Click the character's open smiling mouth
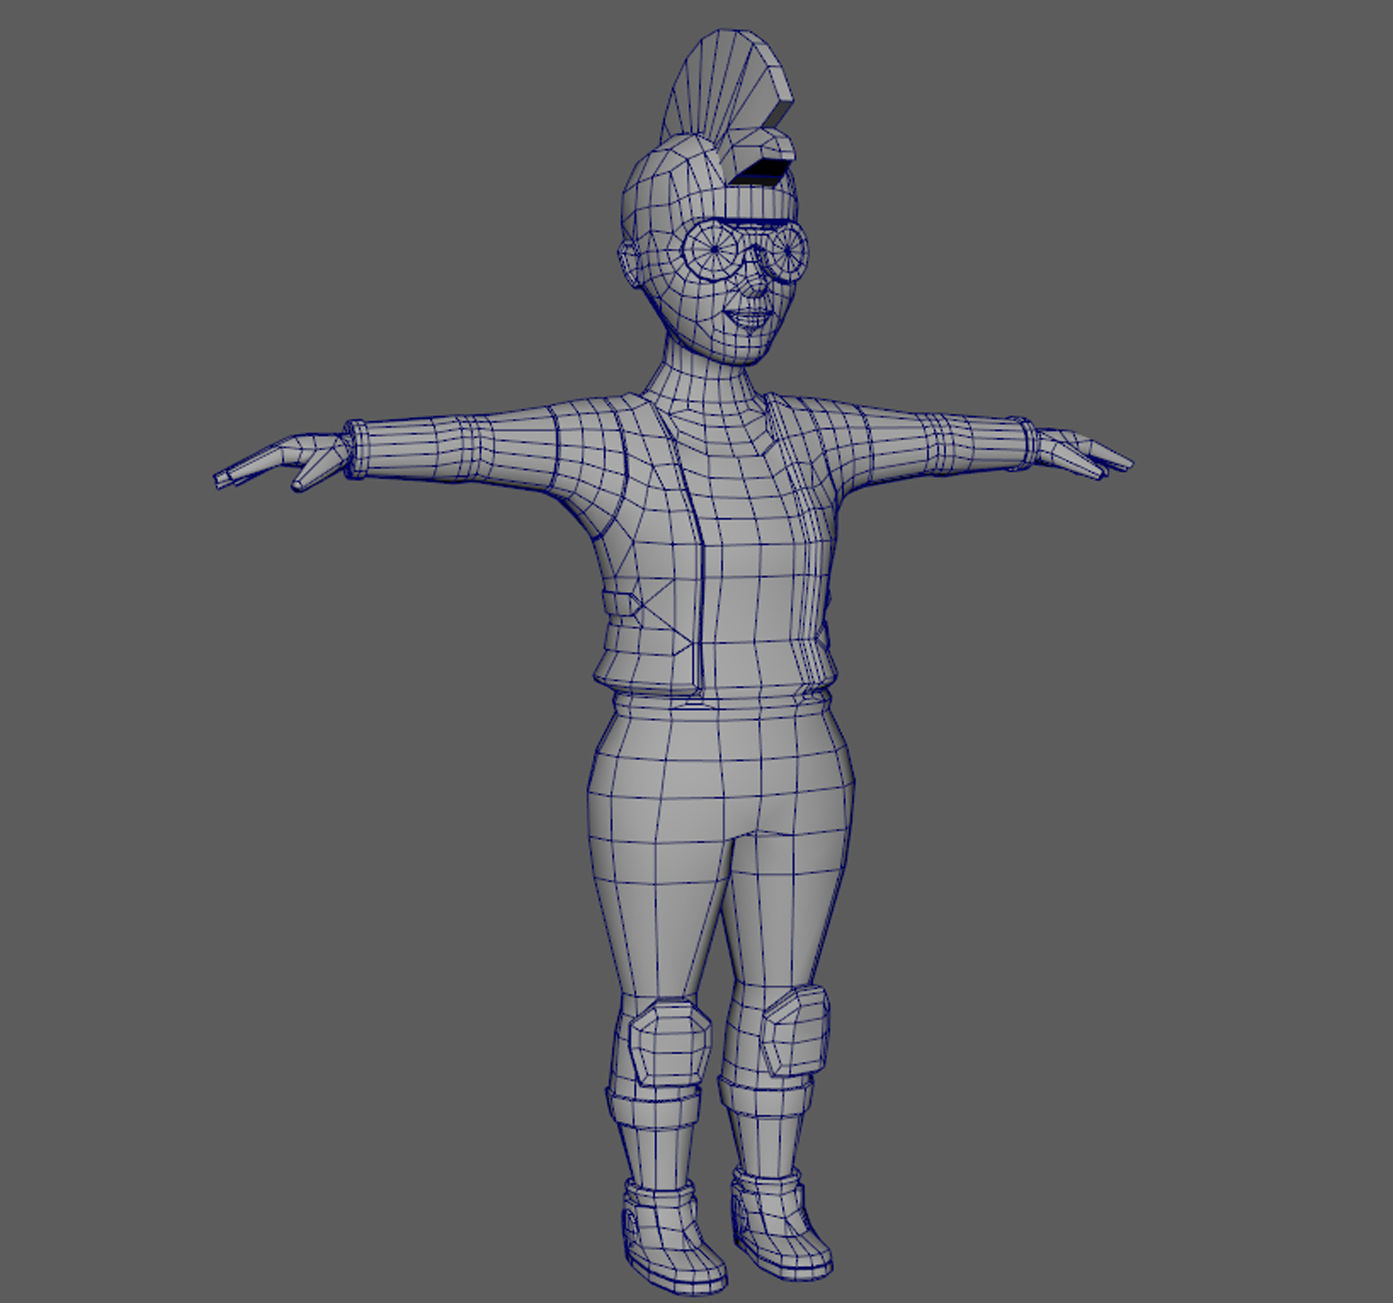1393x1303 pixels. pos(750,319)
